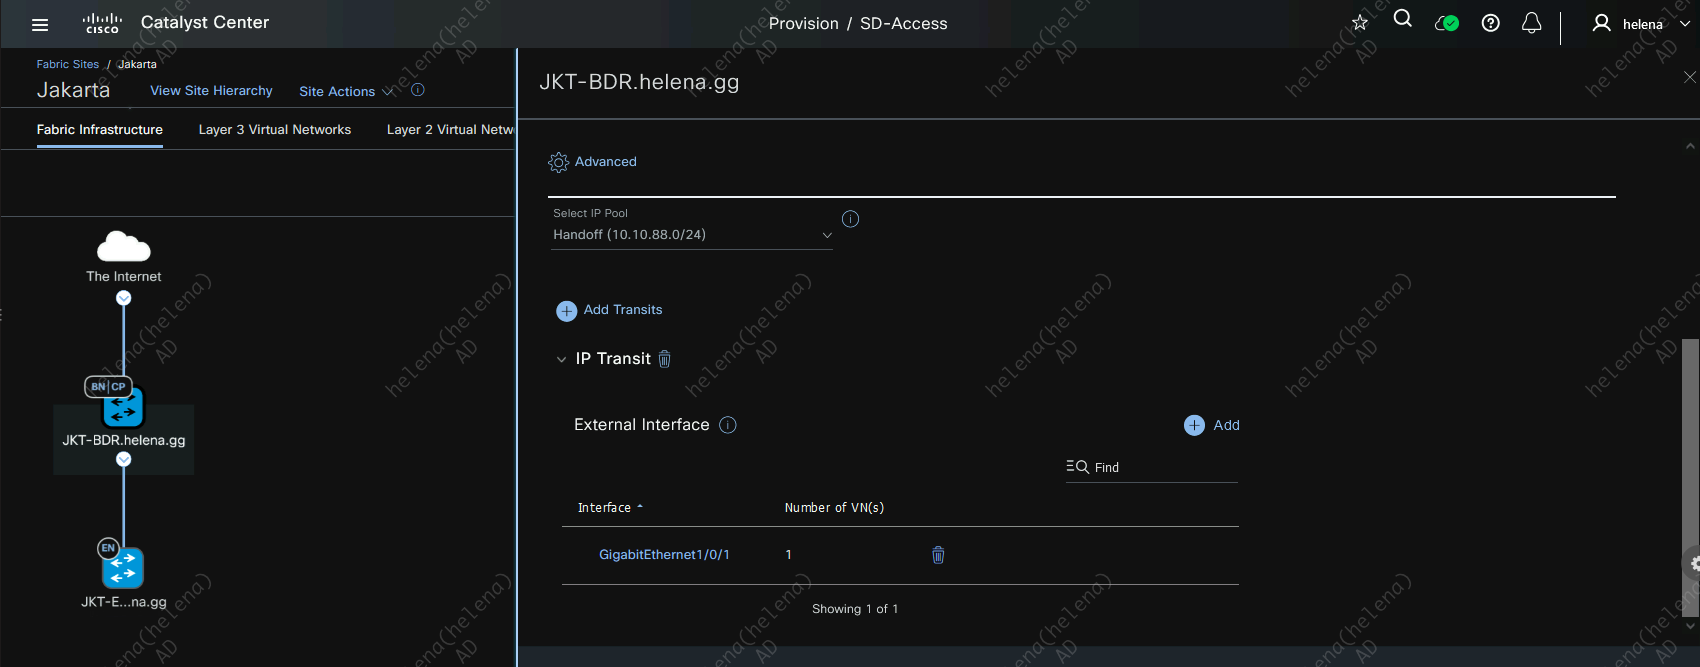Expand the Site Actions menu

(345, 91)
